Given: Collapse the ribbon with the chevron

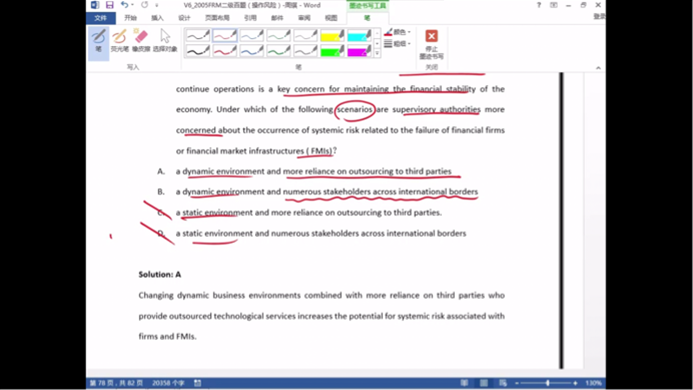Looking at the screenshot, I should click(x=598, y=68).
